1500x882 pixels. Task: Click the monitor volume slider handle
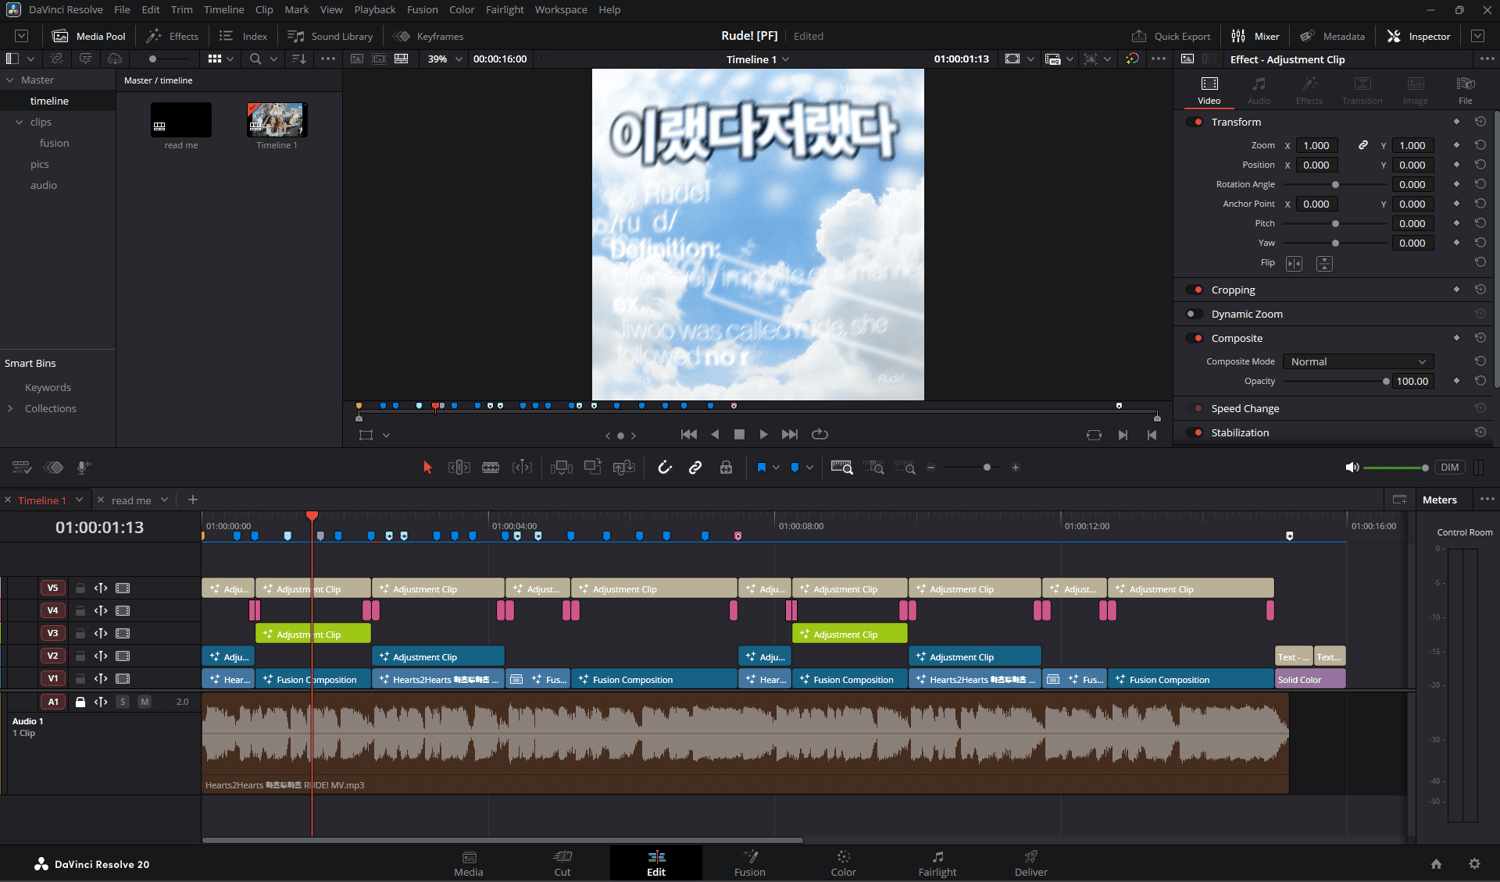point(1424,467)
